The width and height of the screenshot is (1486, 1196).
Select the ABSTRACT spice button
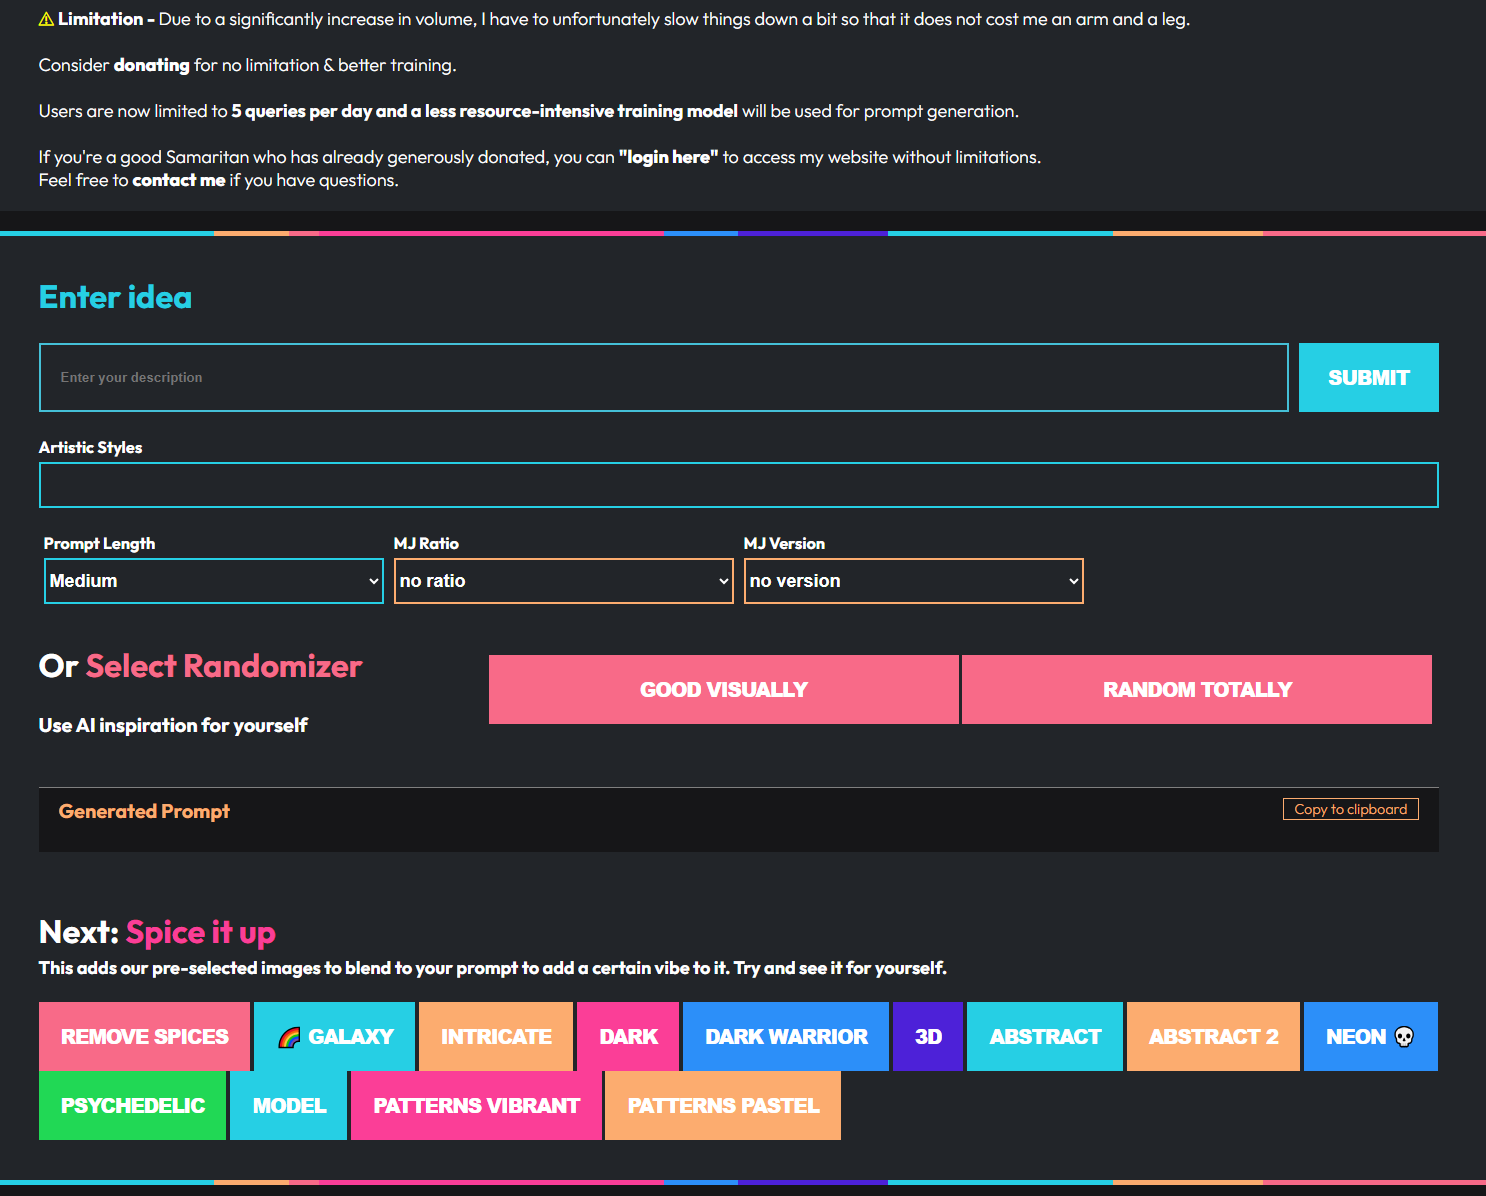coord(1045,1036)
